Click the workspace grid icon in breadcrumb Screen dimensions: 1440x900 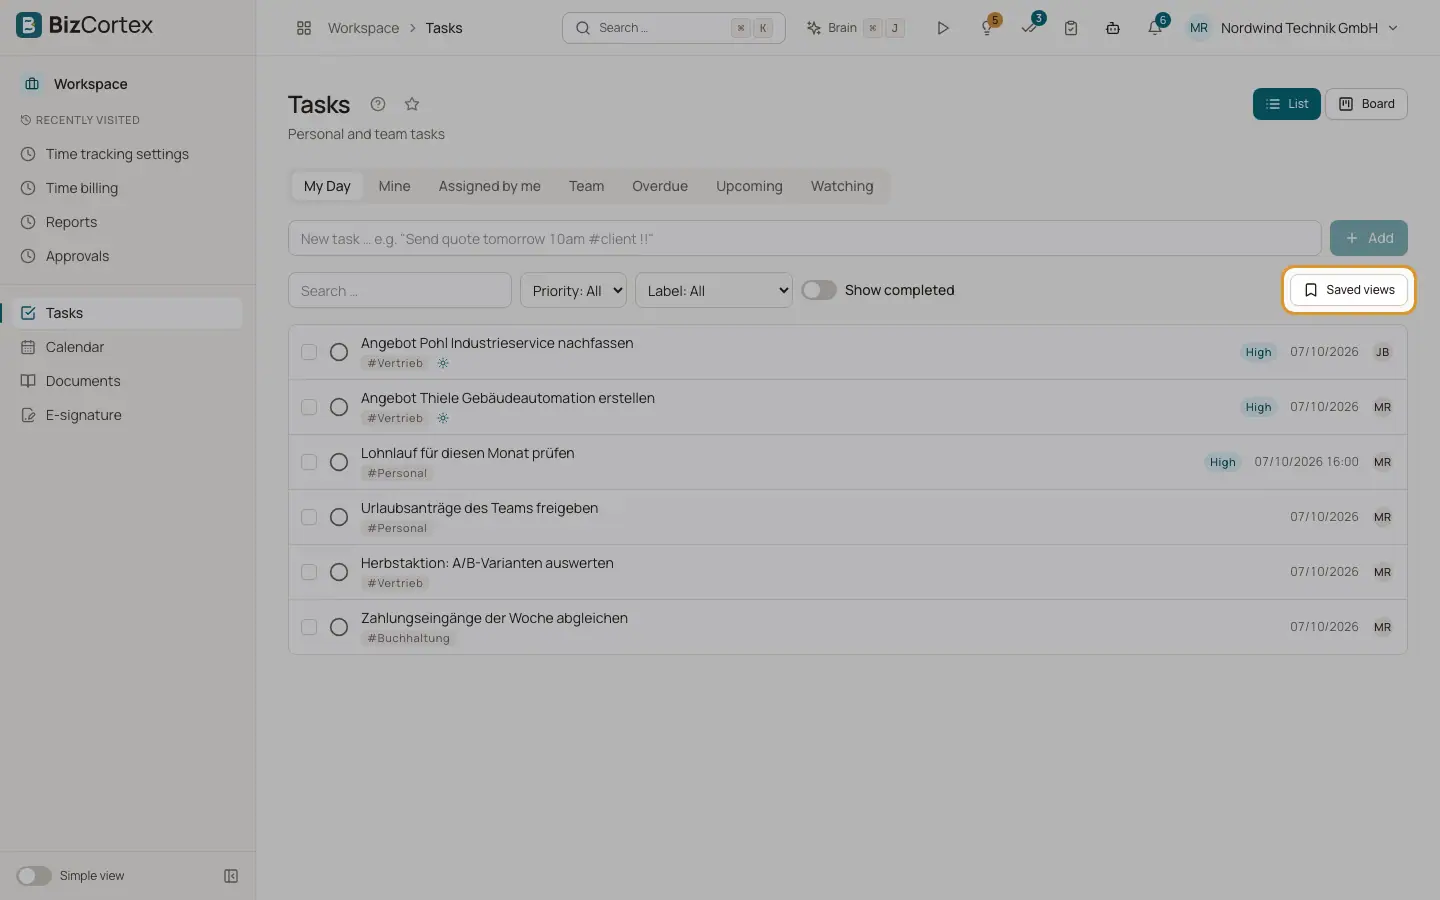[304, 28]
